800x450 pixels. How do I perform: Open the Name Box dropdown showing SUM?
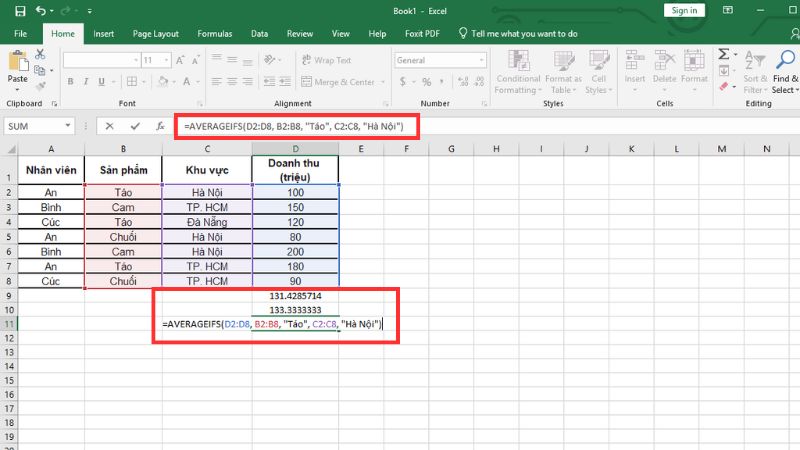tap(67, 127)
